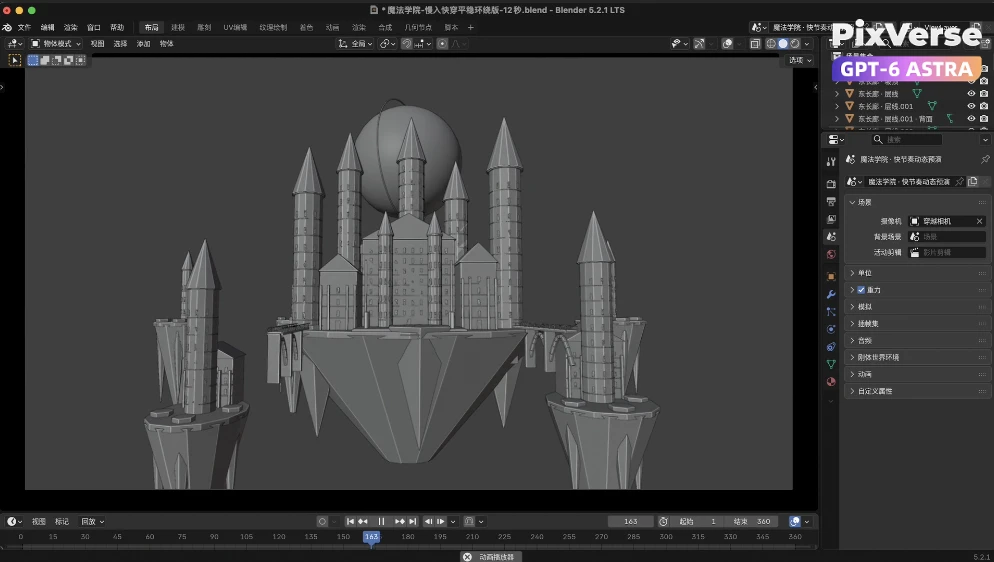Open the 全局 transform orientation dropdown
994x562 pixels.
[354, 44]
